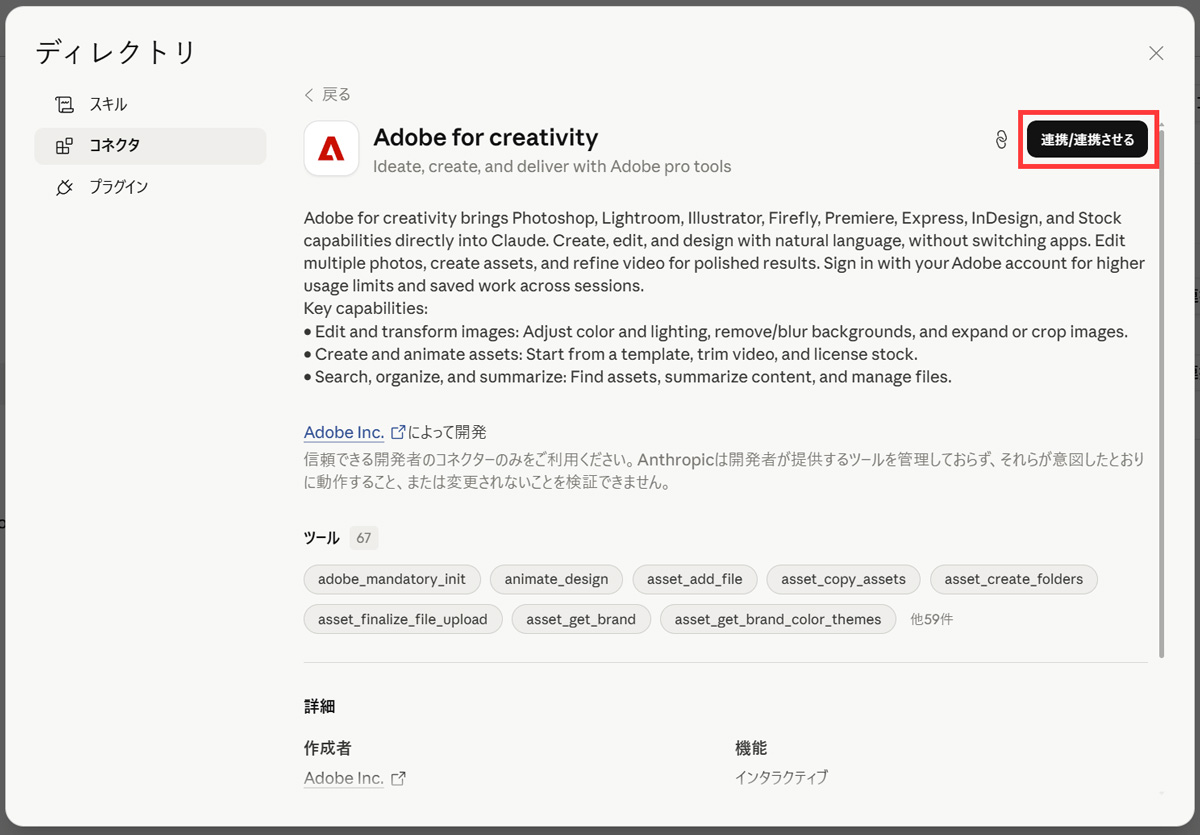Select the asset_finalize_file_upload tool chip
The image size is (1200, 835).
[403, 619]
